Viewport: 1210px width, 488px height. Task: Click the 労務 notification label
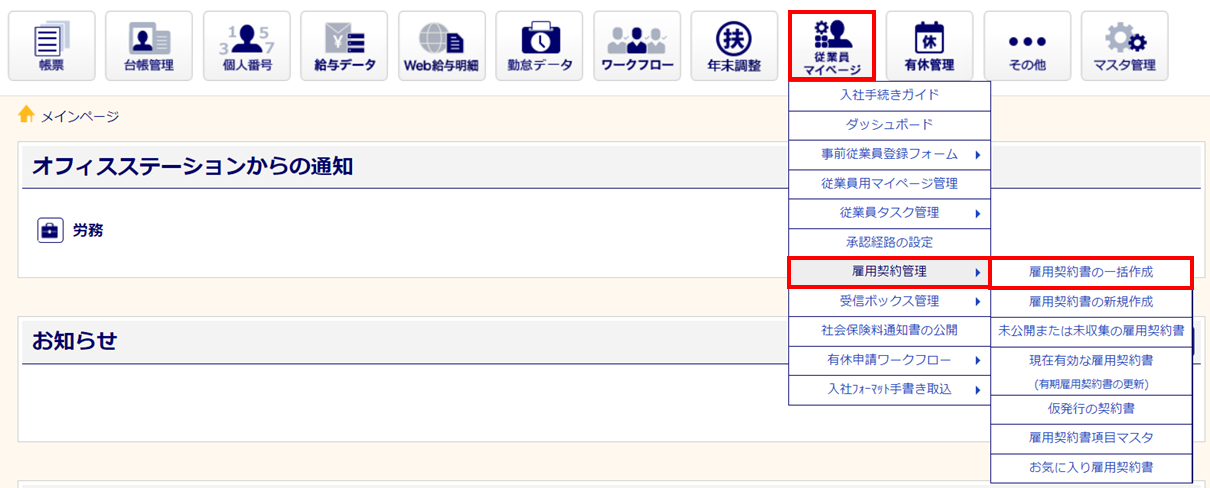(x=88, y=230)
